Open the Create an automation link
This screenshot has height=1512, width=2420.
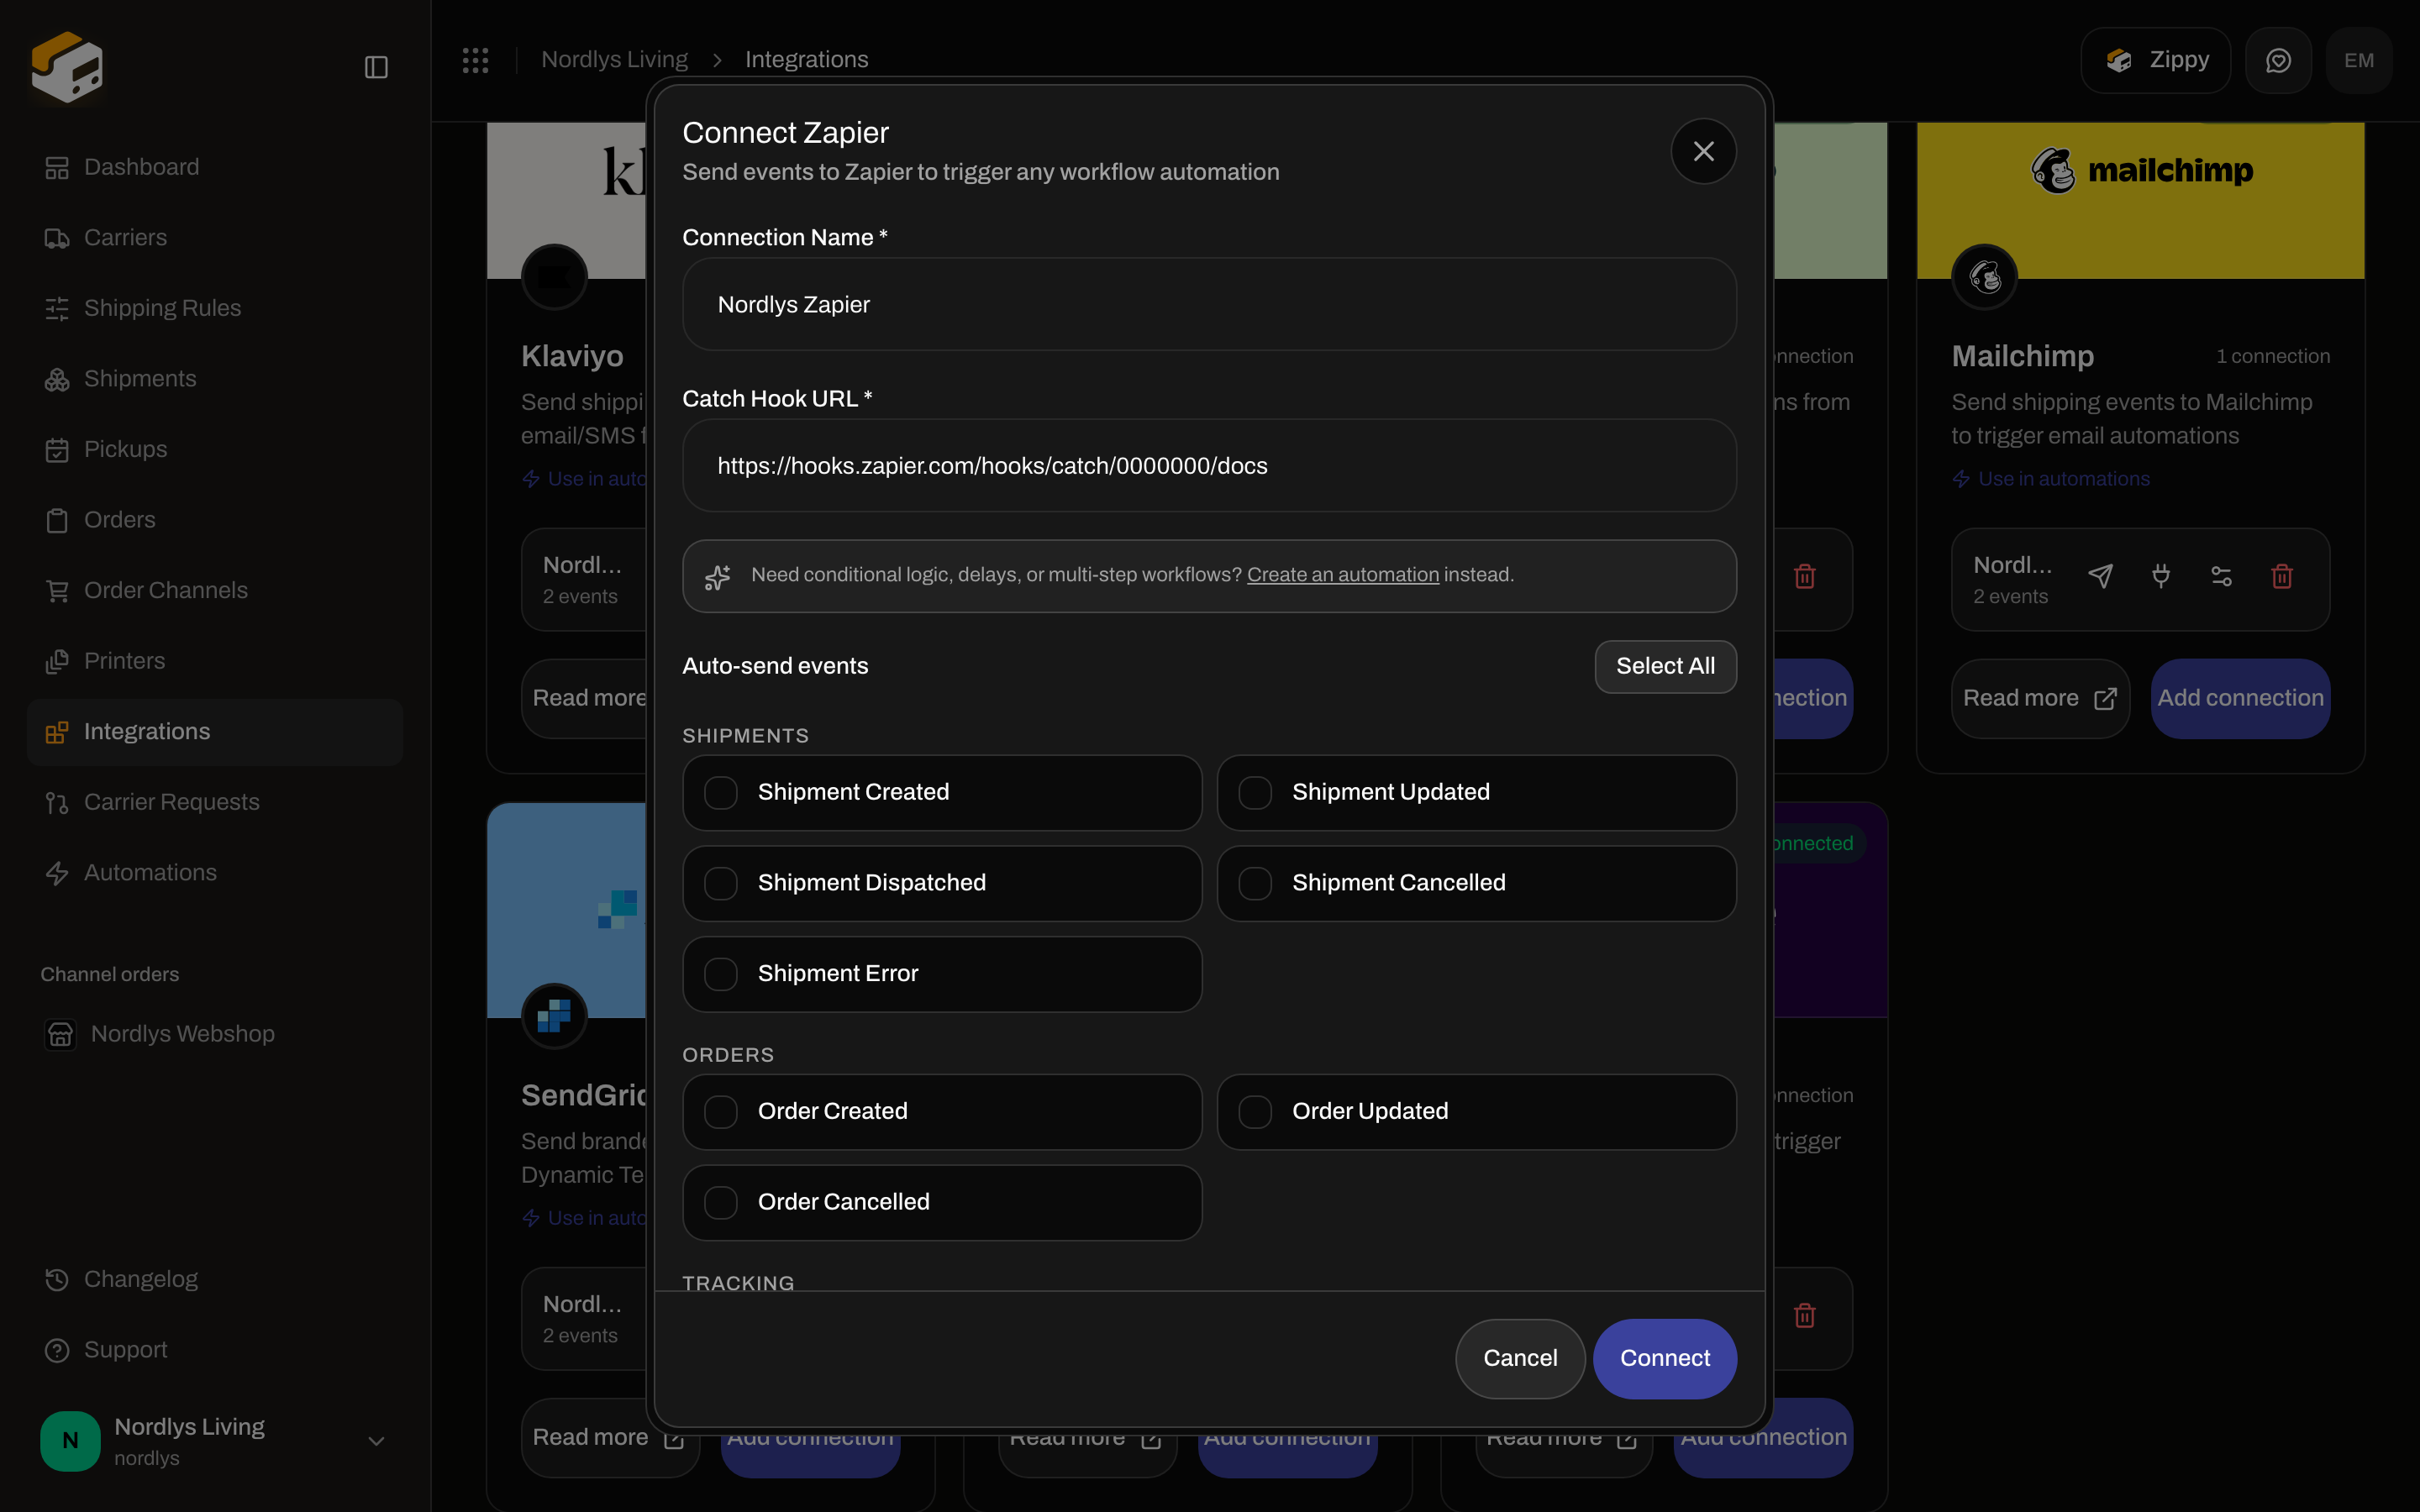coord(1343,575)
